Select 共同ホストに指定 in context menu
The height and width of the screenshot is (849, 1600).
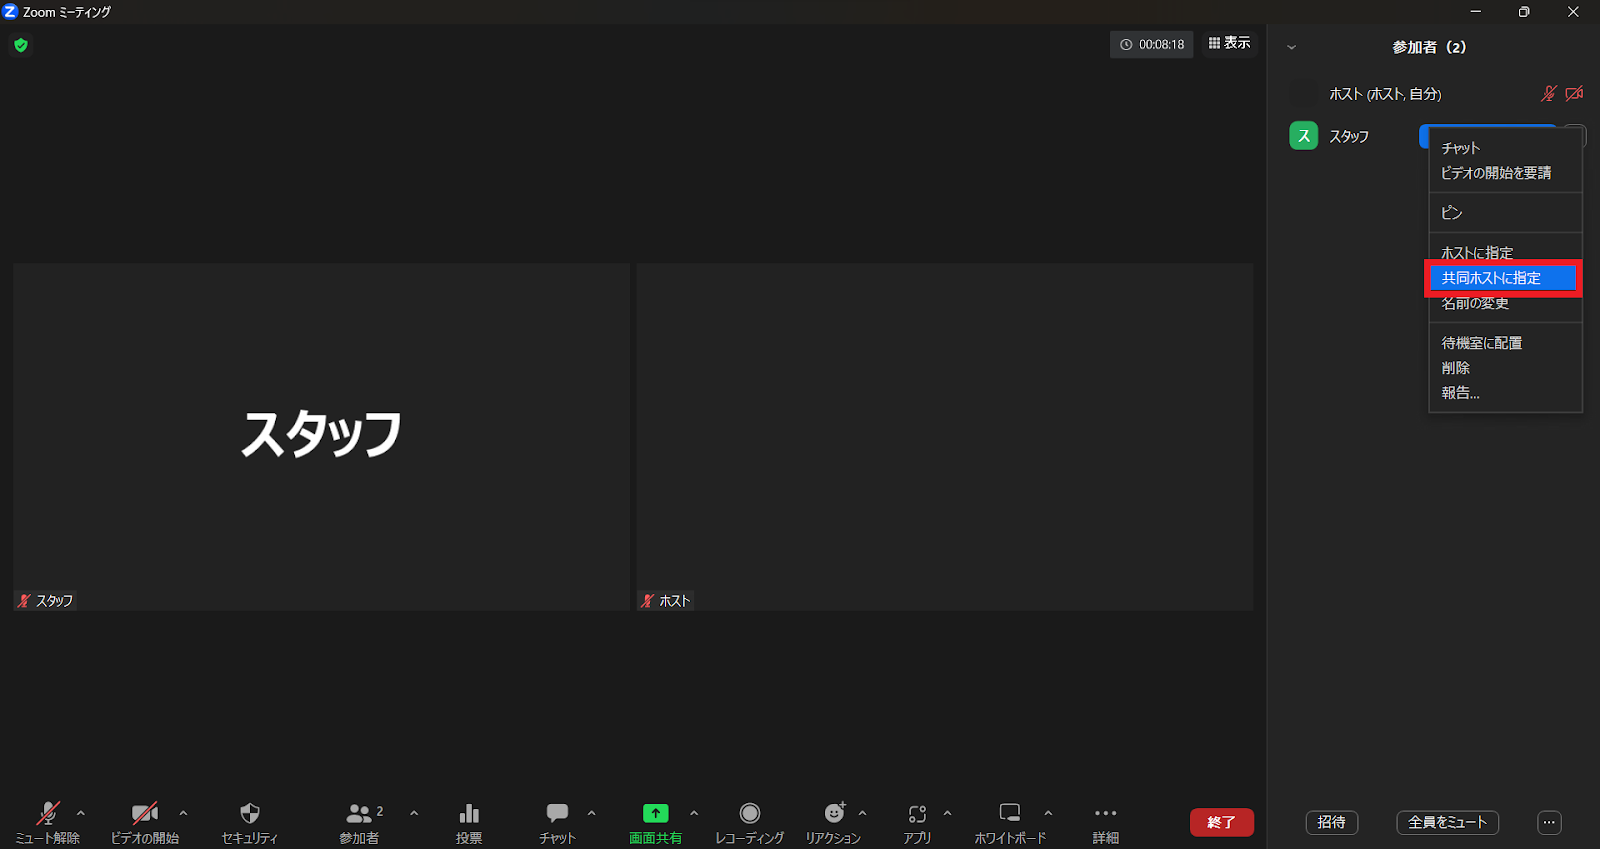pyautogui.click(x=1502, y=278)
